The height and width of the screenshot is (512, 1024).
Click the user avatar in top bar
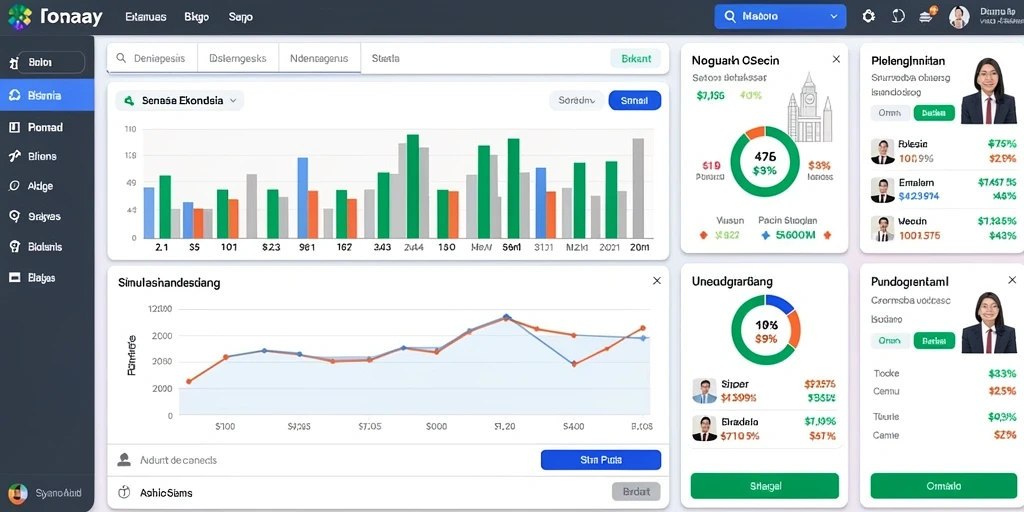(x=959, y=17)
